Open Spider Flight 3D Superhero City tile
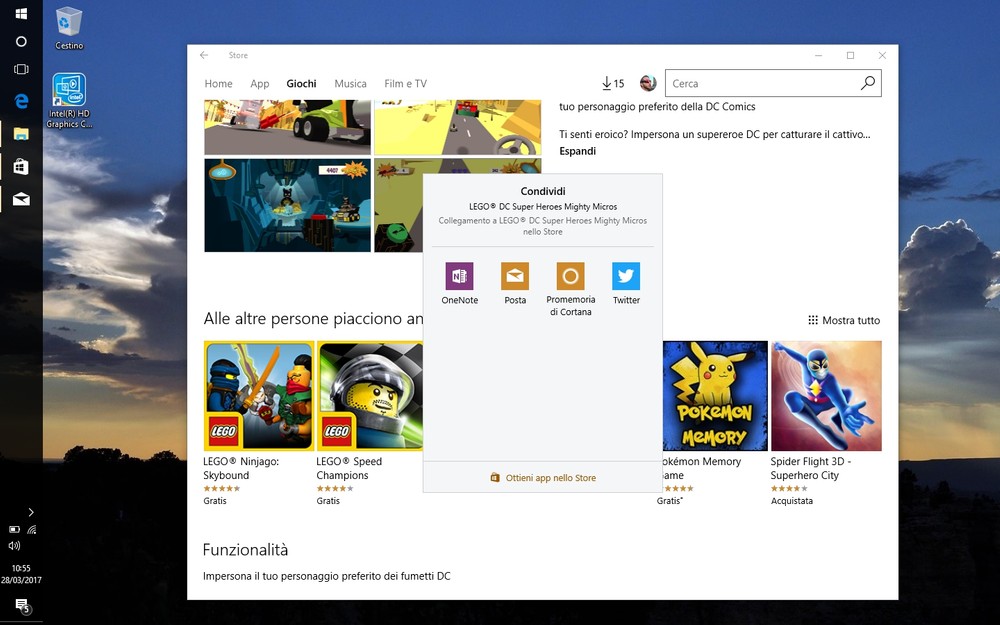1000x625 pixels. [826, 395]
